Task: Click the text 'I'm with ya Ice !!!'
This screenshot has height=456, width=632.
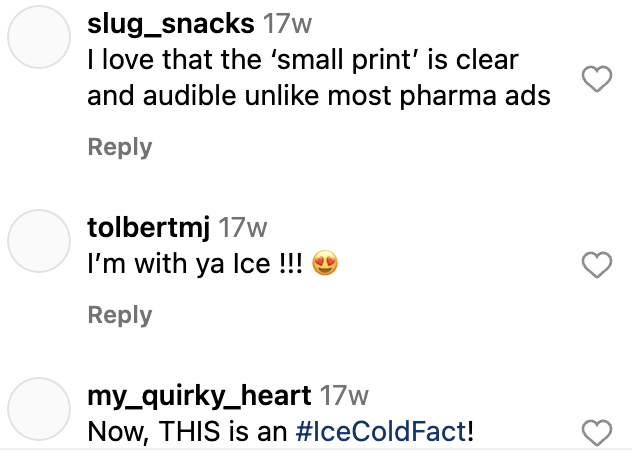Action: [x=195, y=264]
